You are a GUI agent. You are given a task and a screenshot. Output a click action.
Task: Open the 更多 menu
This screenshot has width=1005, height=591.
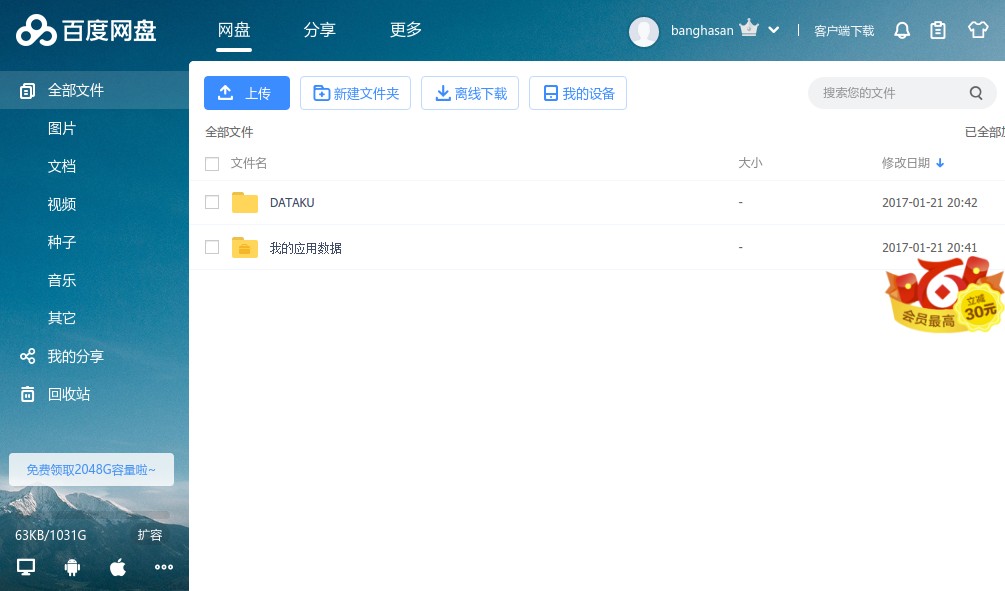point(405,30)
